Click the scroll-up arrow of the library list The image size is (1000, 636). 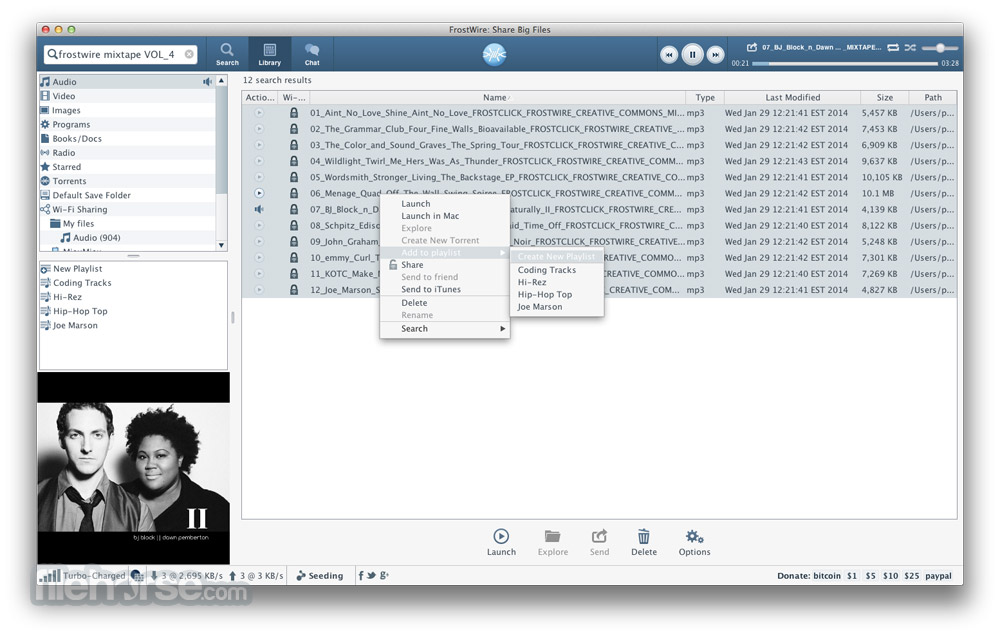[221, 81]
